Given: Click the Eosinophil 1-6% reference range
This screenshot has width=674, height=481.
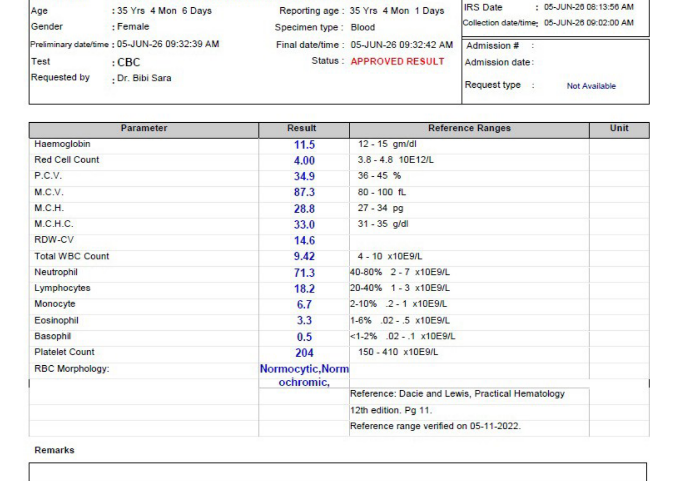Looking at the screenshot, I should [400, 320].
